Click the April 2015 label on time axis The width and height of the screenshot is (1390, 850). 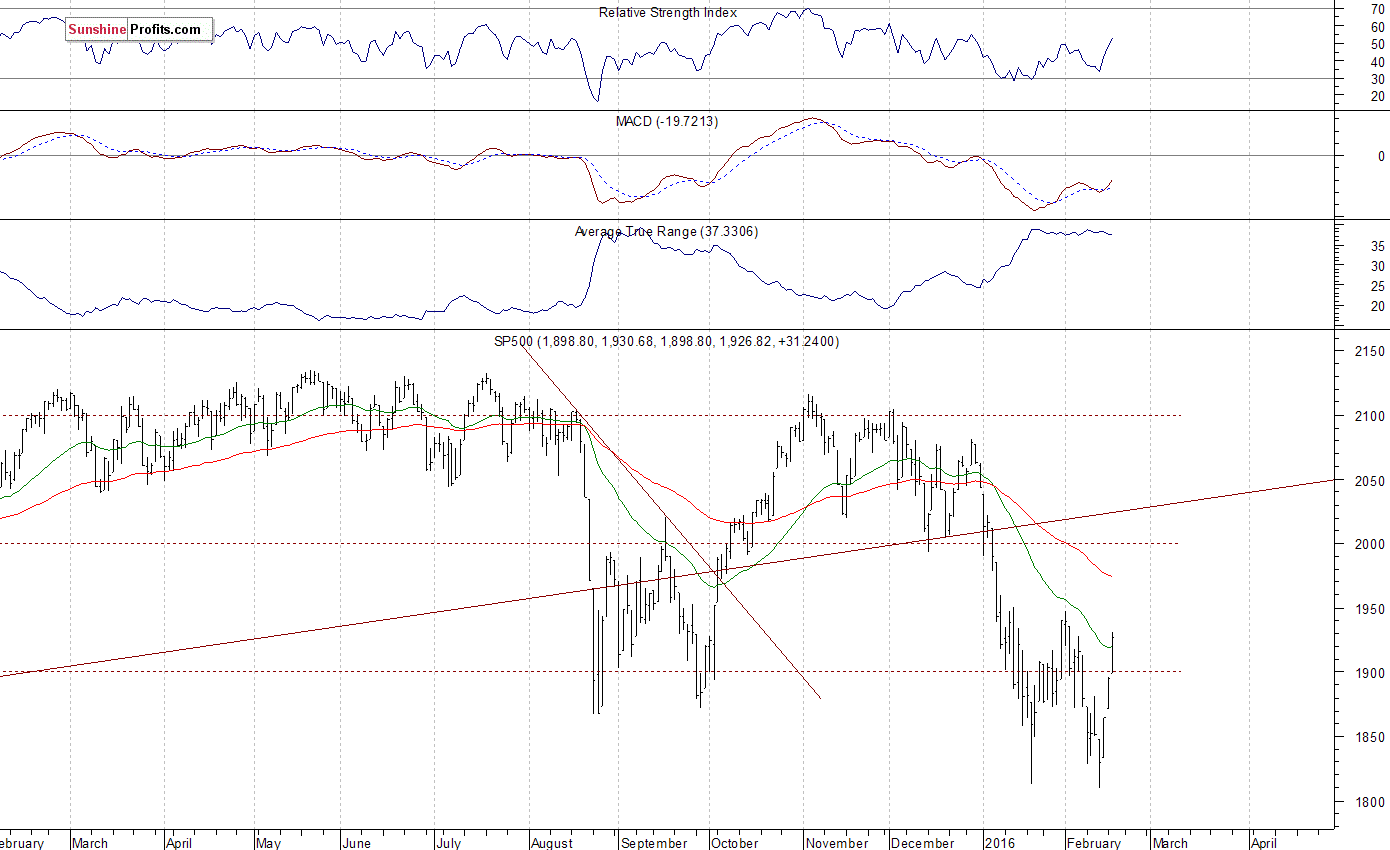click(177, 843)
